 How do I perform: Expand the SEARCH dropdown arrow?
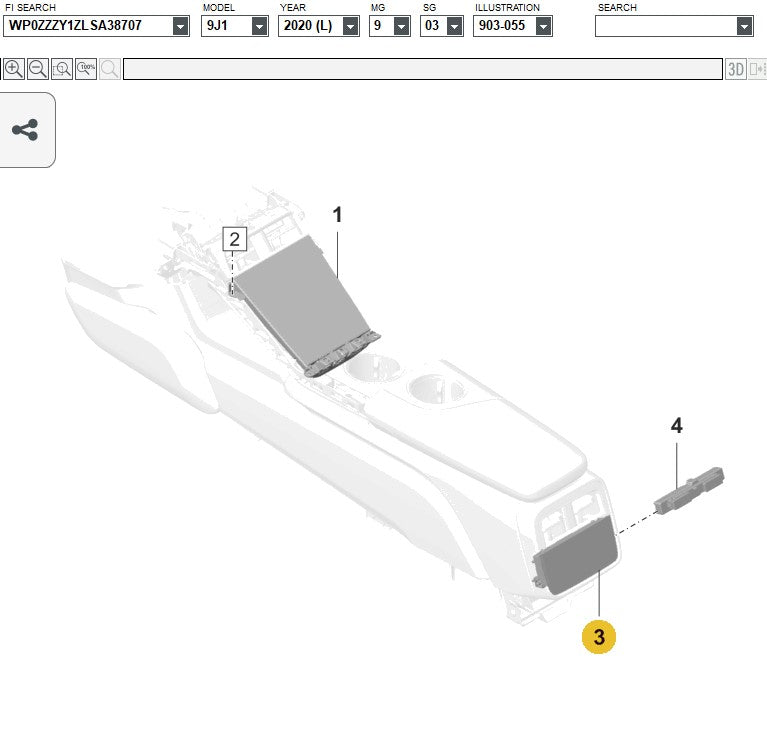[x=744, y=26]
